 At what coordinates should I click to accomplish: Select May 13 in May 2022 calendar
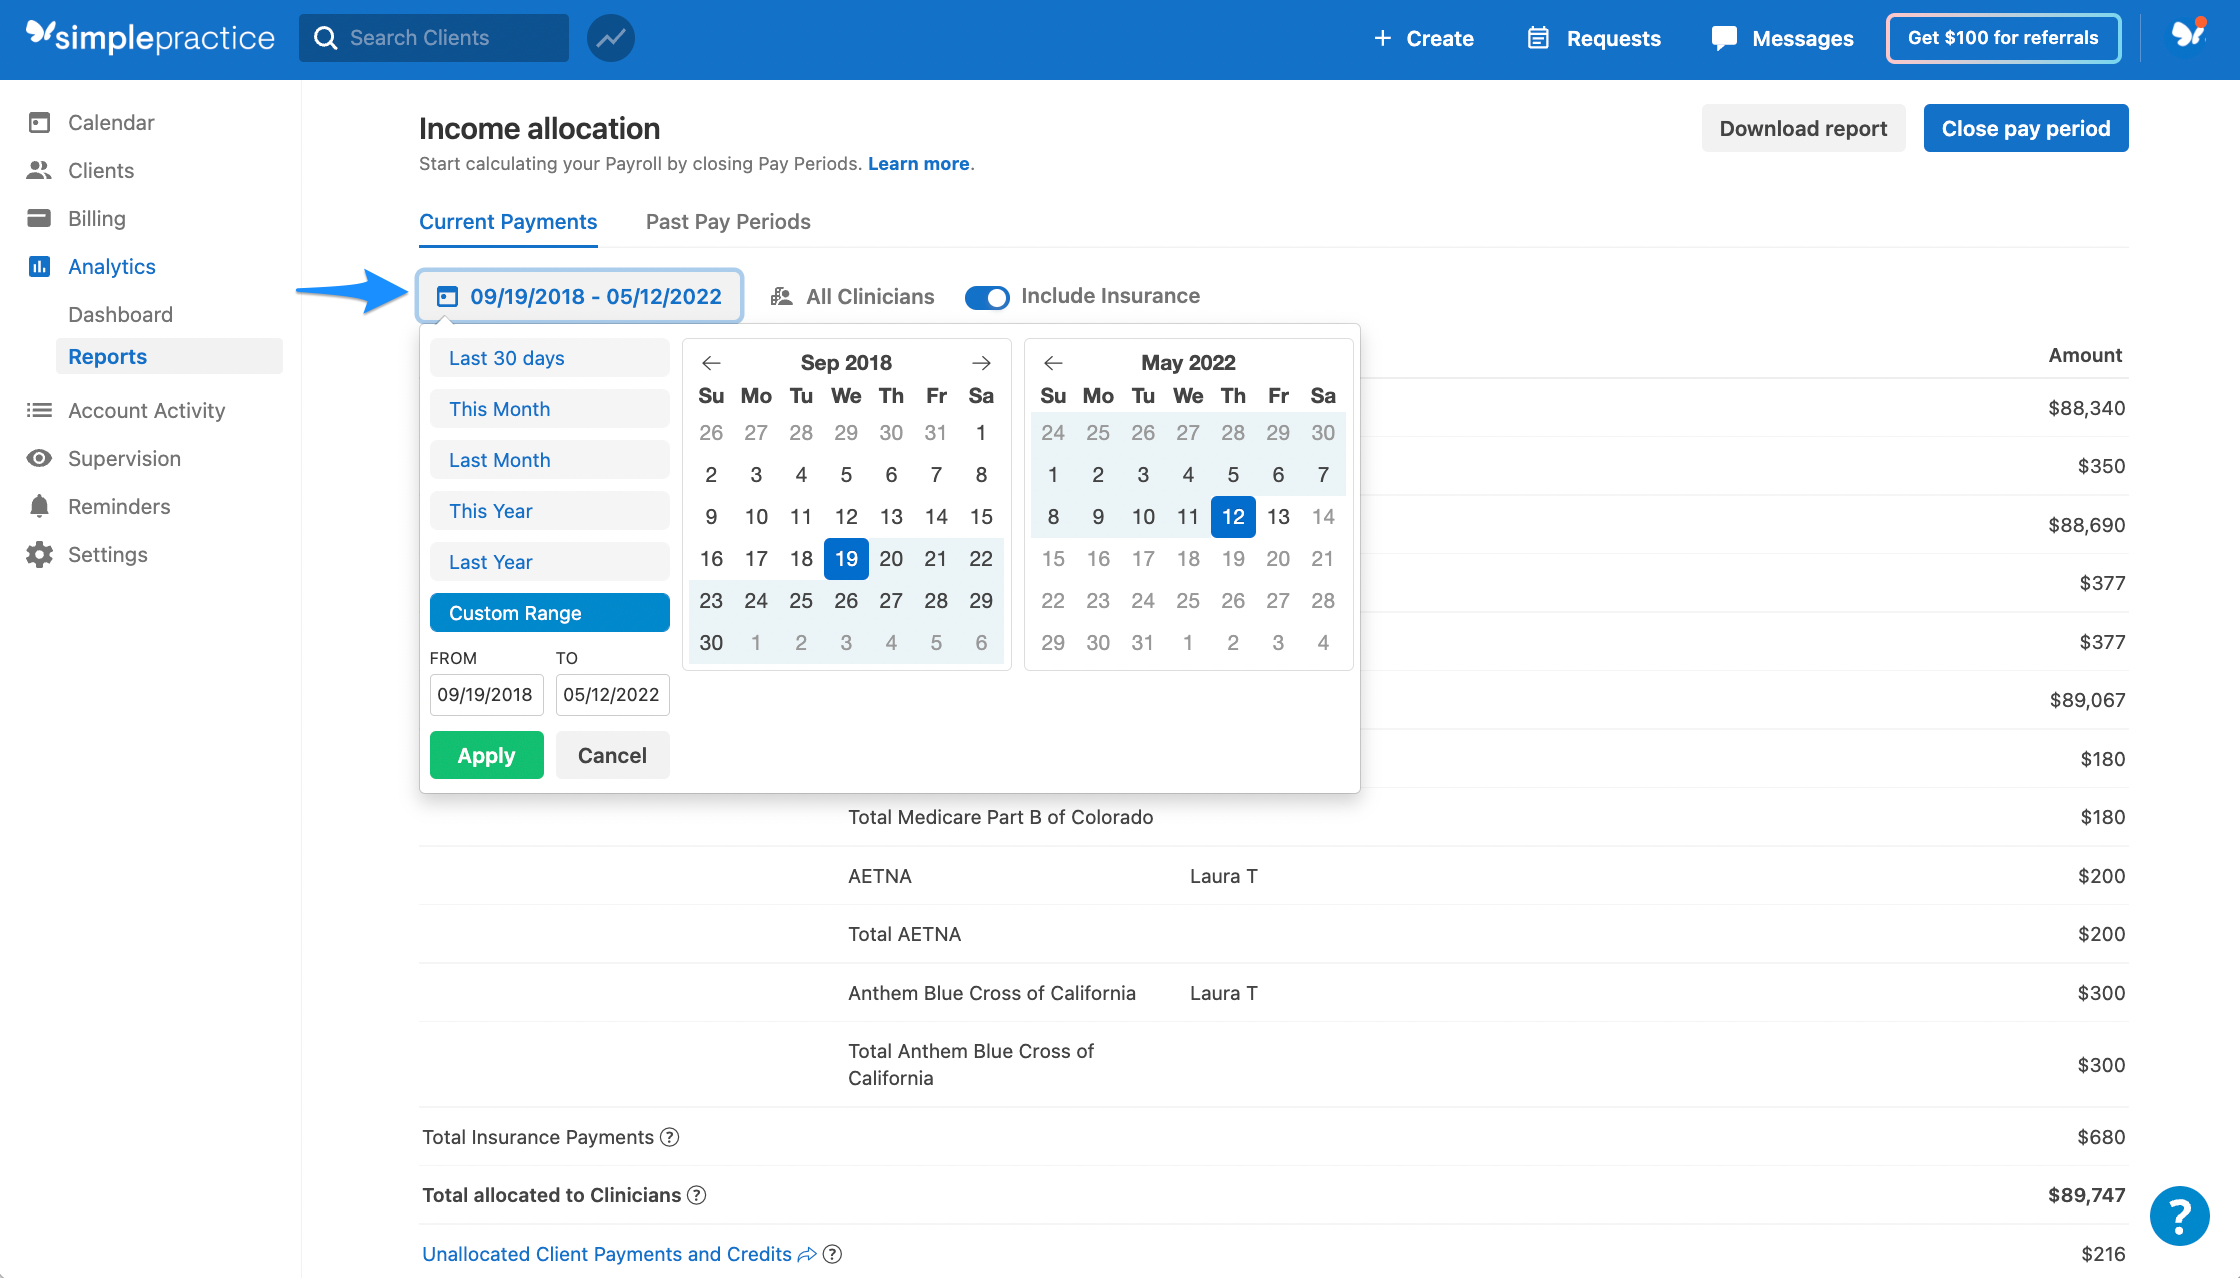click(x=1278, y=517)
